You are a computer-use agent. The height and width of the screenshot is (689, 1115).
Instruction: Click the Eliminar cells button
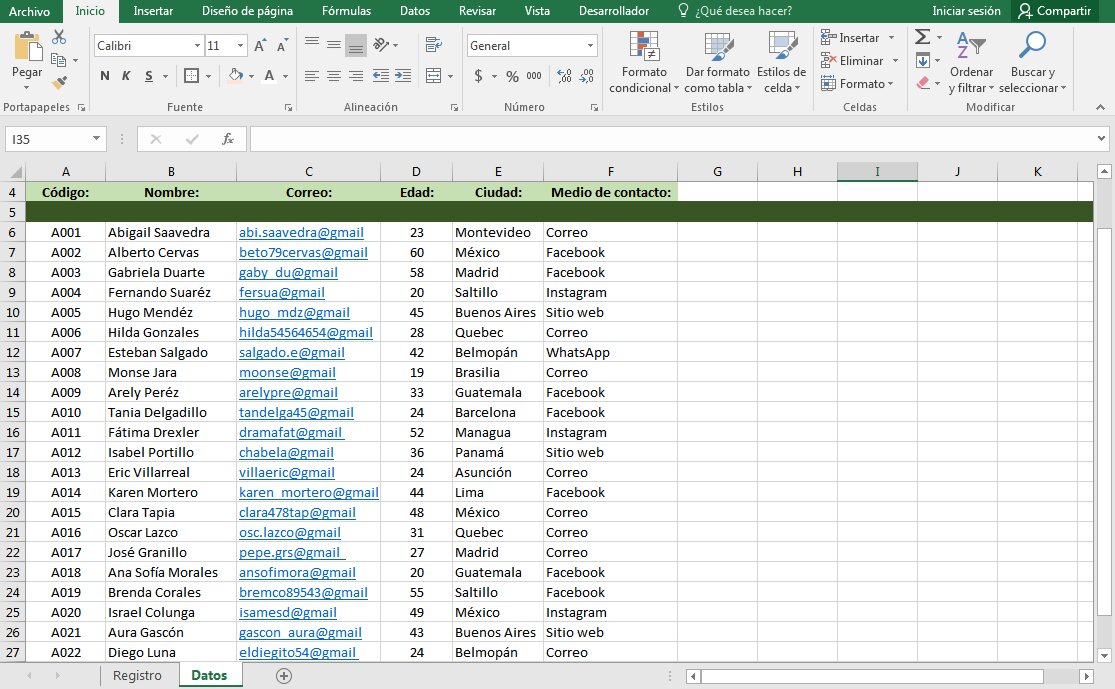860,61
